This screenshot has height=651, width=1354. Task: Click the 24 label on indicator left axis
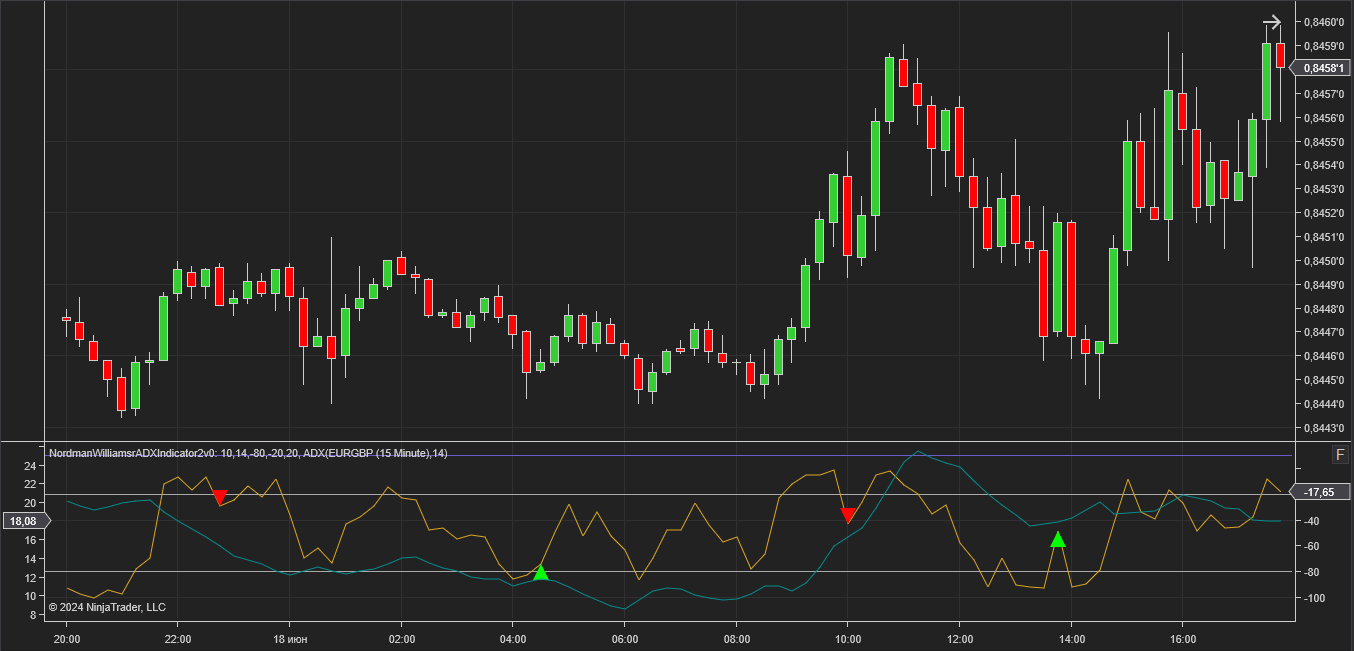pyautogui.click(x=30, y=466)
